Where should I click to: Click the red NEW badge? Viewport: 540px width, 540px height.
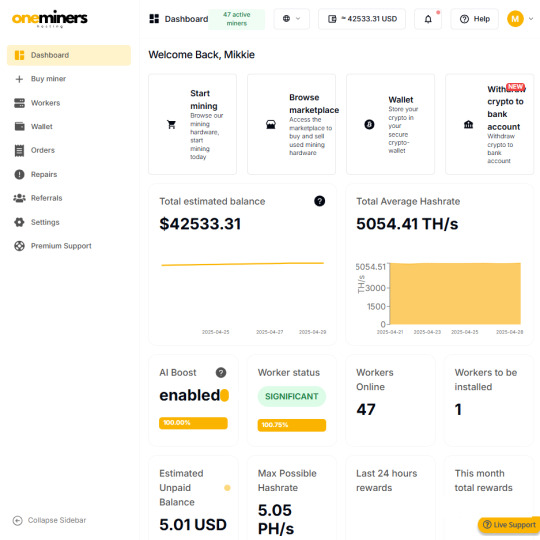[516, 87]
